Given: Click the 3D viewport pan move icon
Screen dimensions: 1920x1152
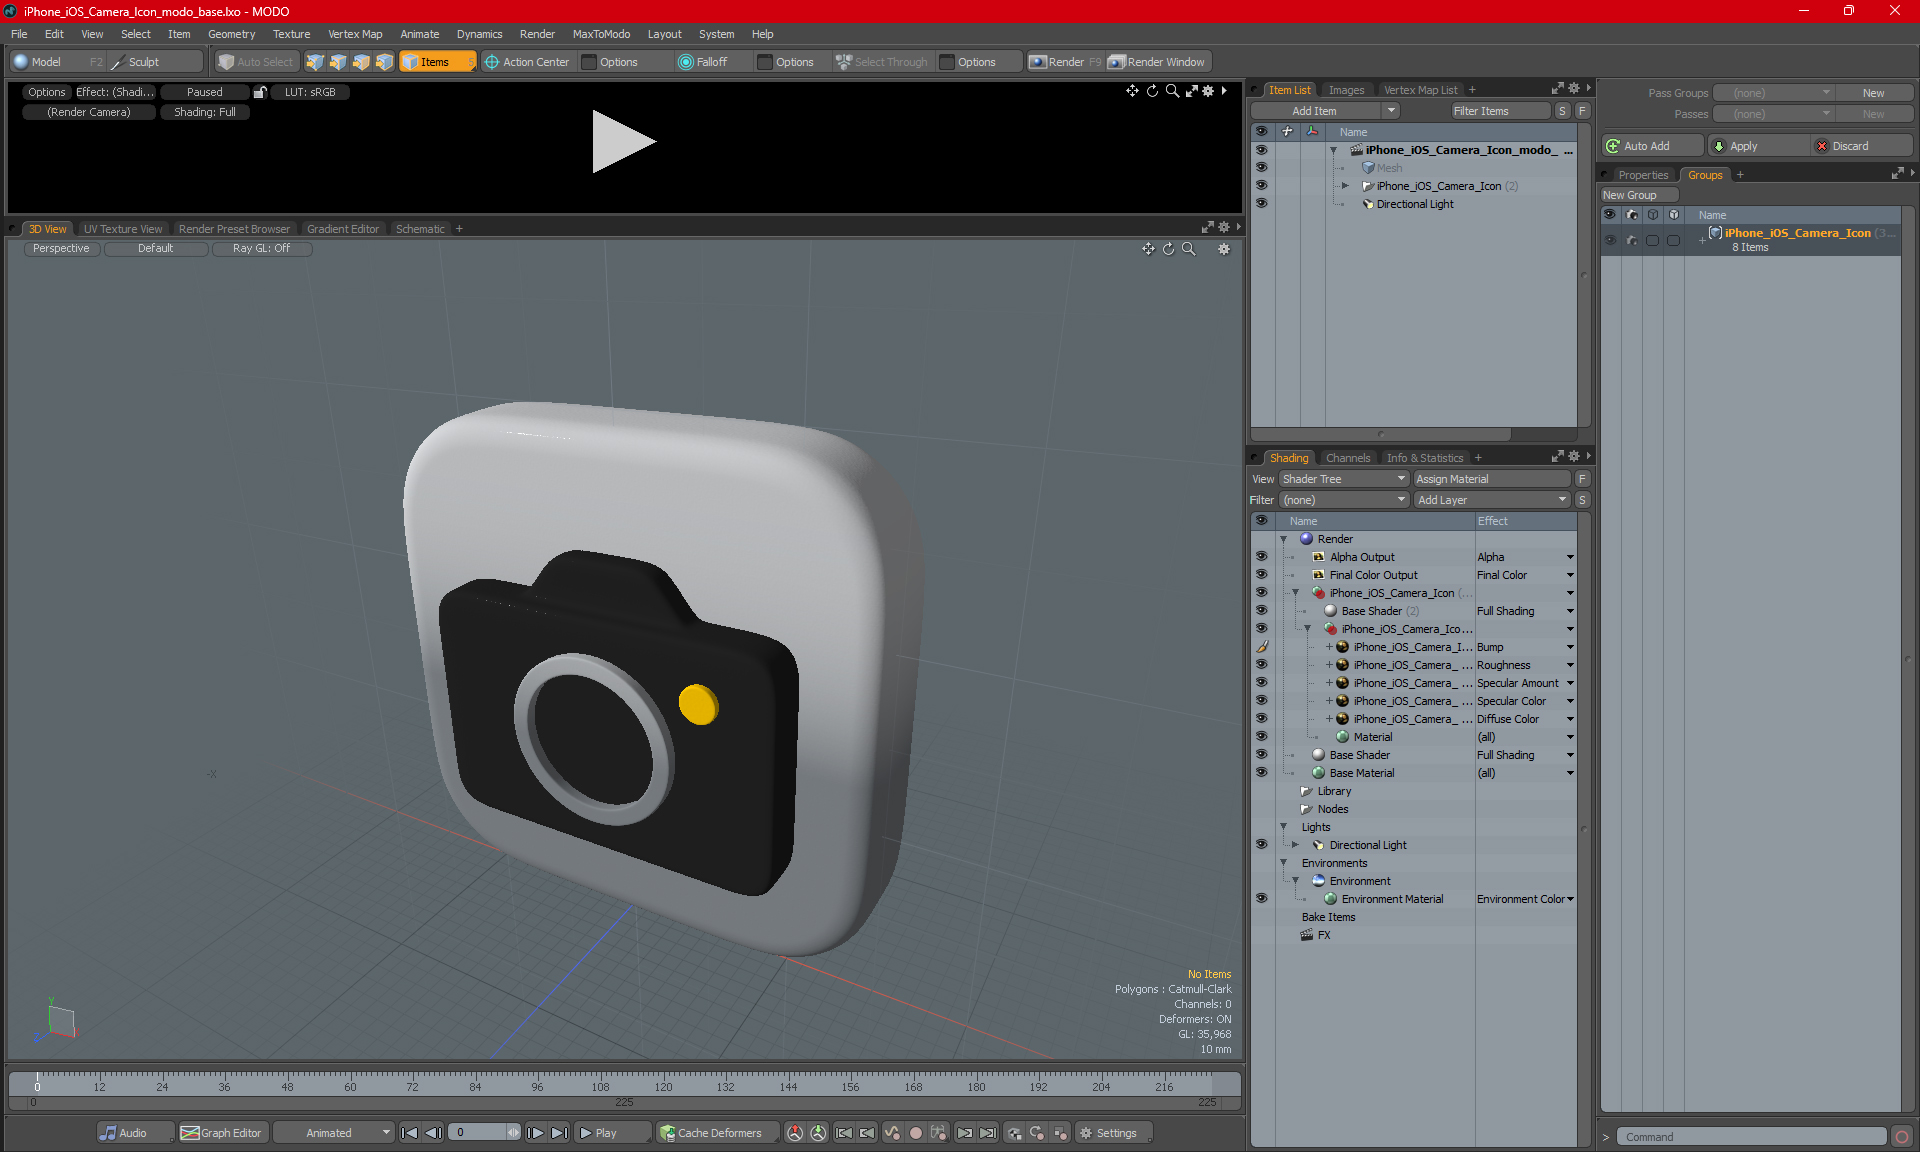Looking at the screenshot, I should pos(1148,249).
